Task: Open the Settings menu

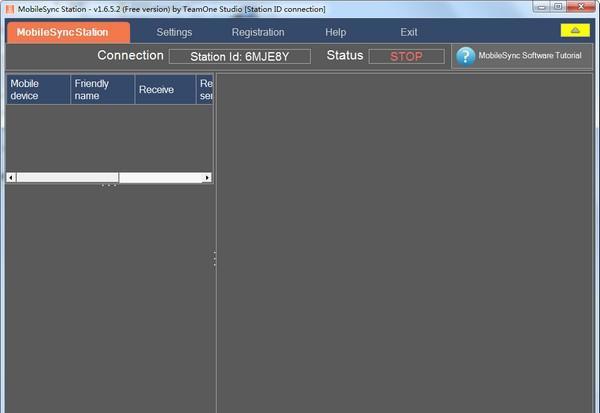Action: 174,32
